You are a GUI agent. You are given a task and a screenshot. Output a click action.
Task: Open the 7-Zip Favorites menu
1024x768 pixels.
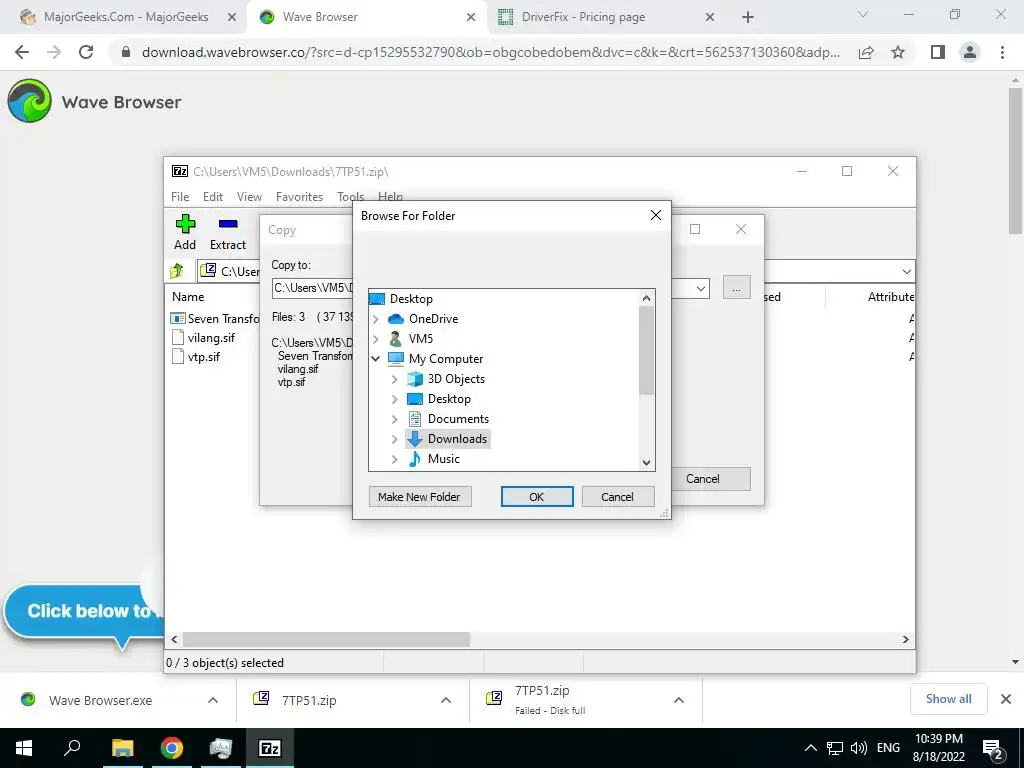point(299,197)
